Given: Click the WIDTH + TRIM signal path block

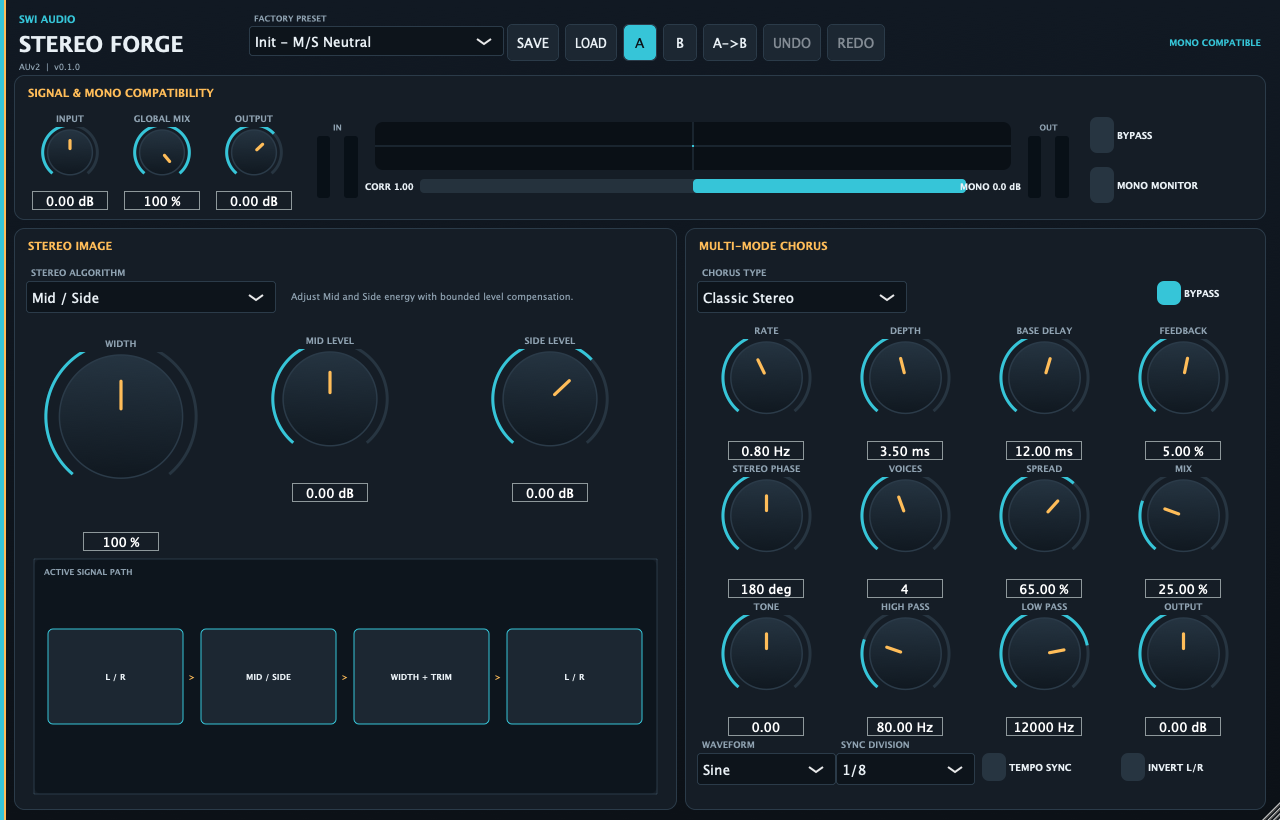Looking at the screenshot, I should tap(421, 676).
